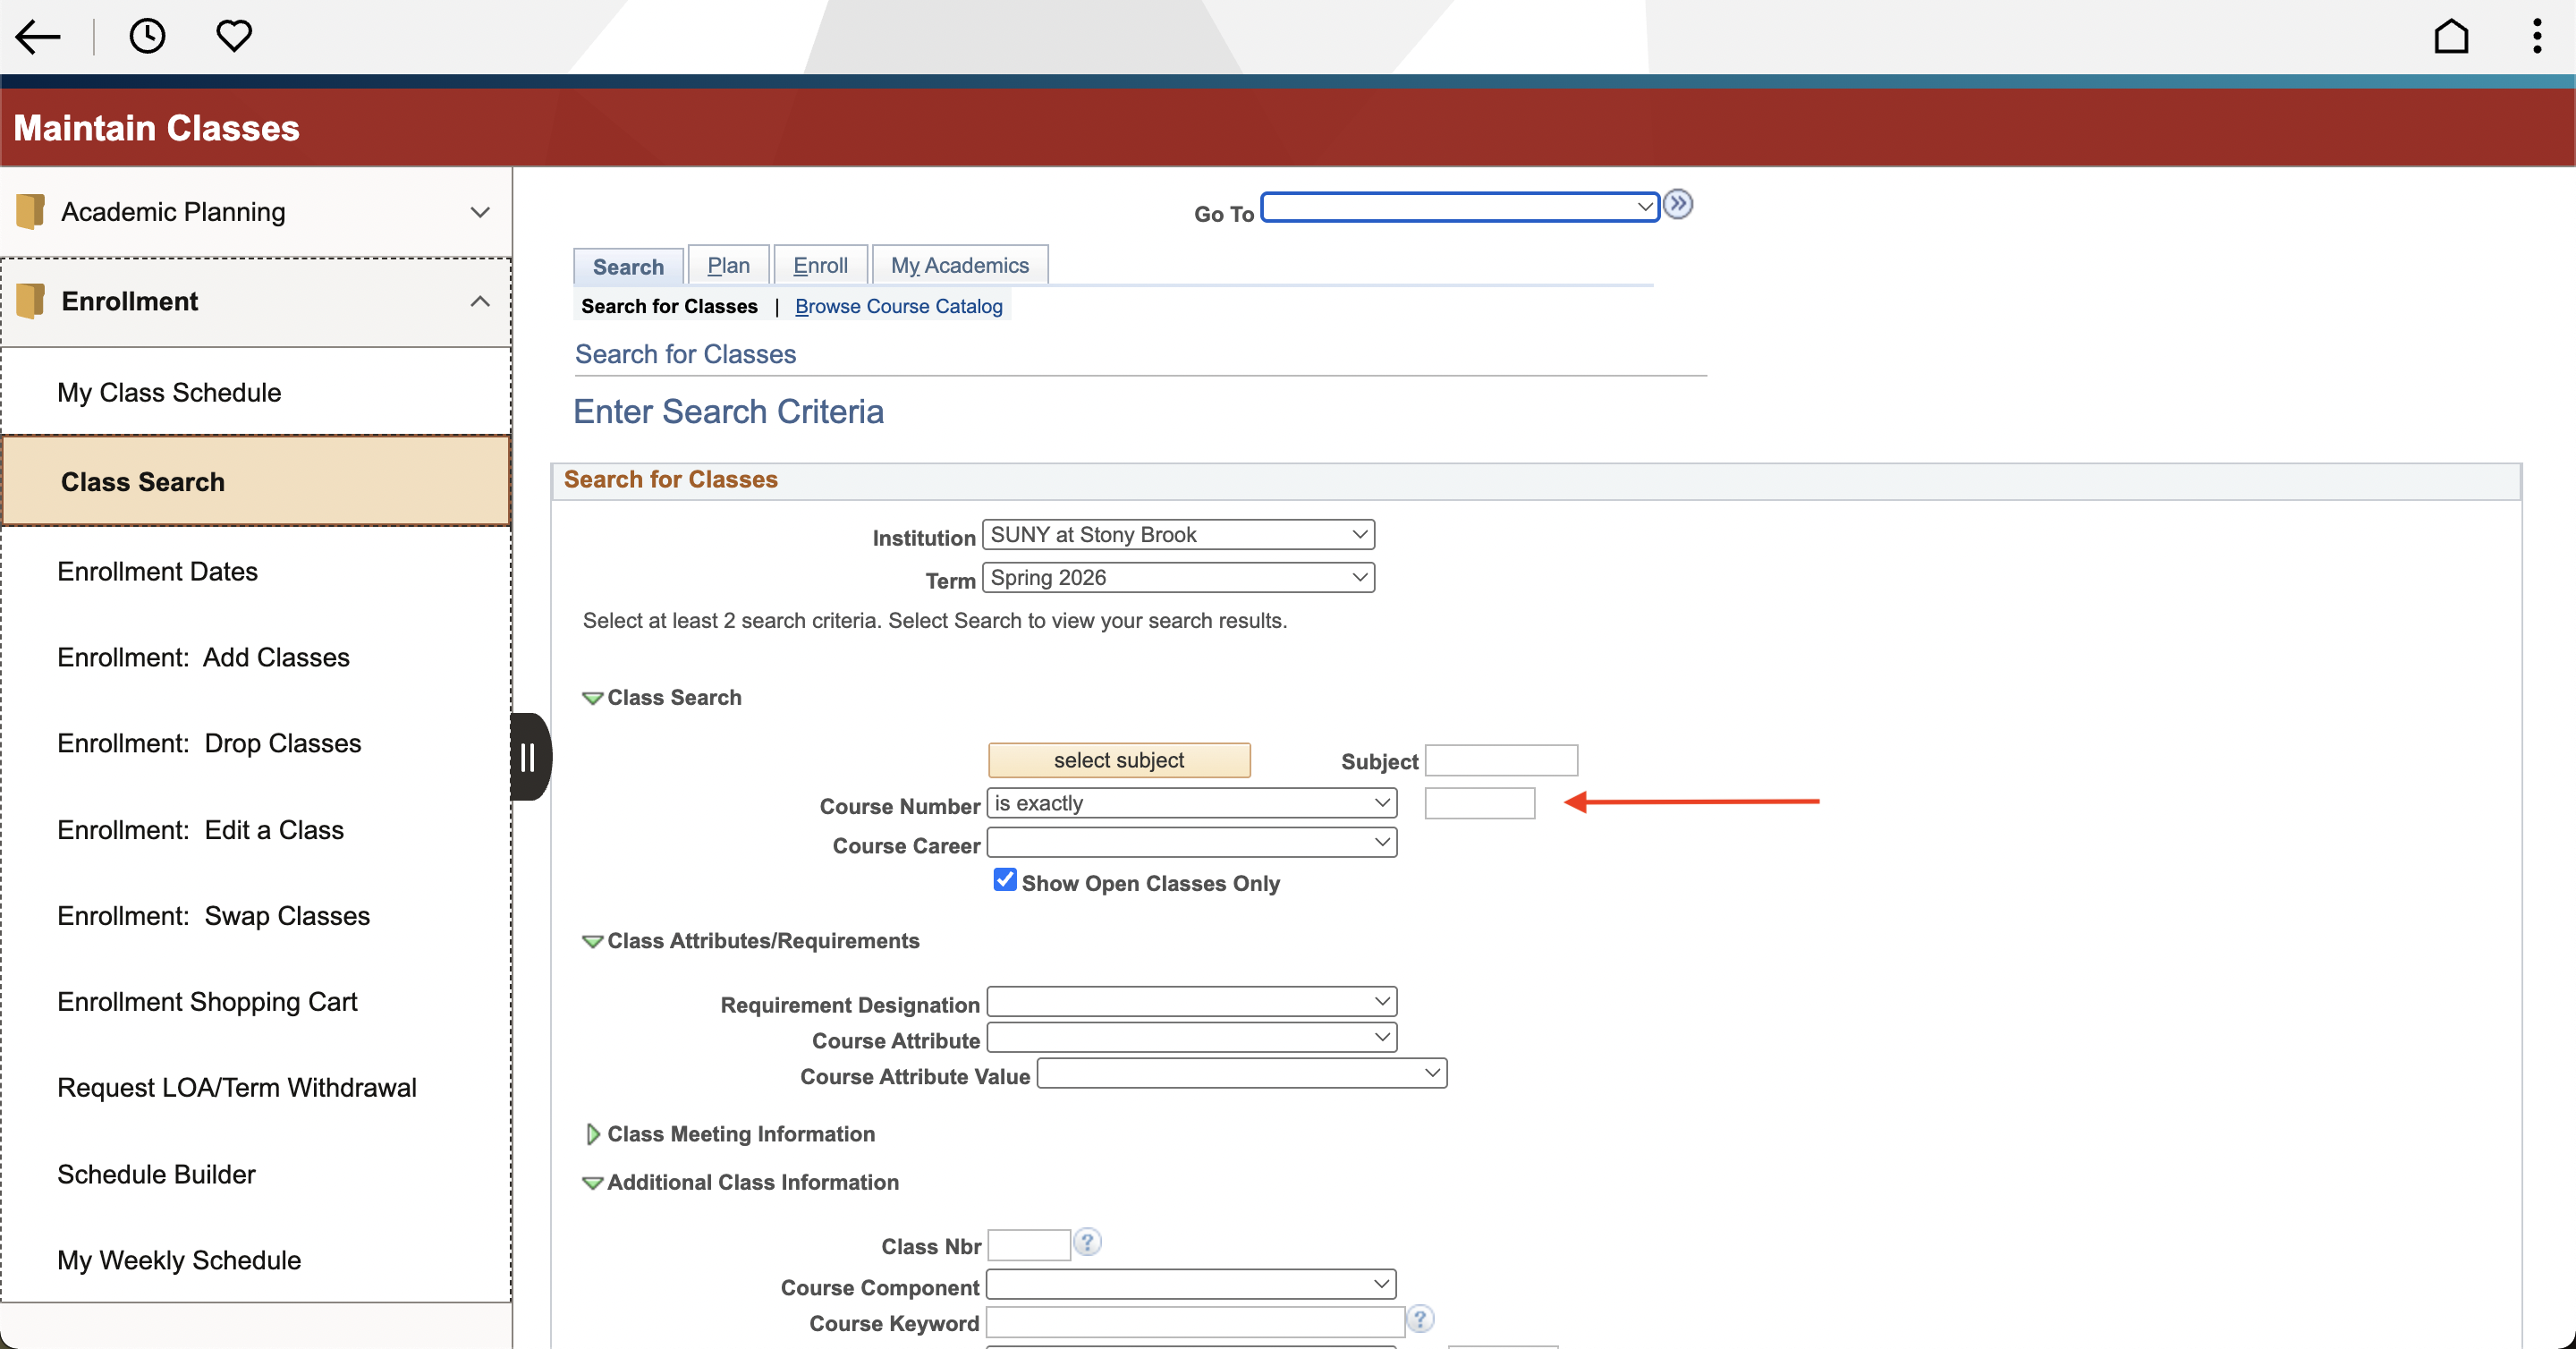Open Enrollment: Add Classes
This screenshot has height=1349, width=2576.
[x=256, y=658]
